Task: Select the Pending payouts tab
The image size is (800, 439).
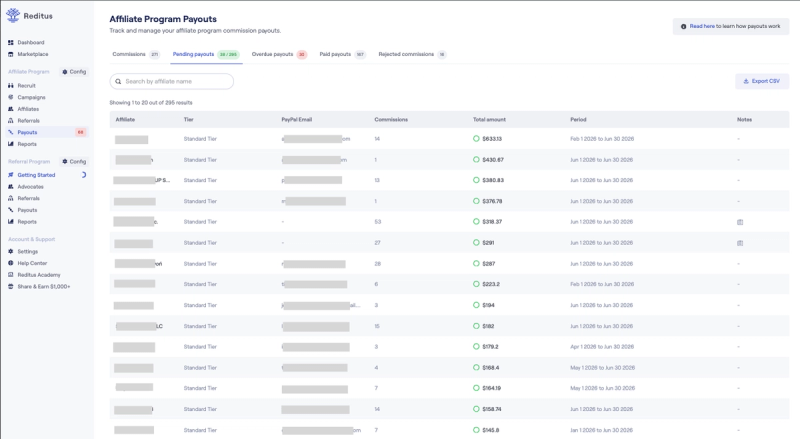Action: [206, 54]
